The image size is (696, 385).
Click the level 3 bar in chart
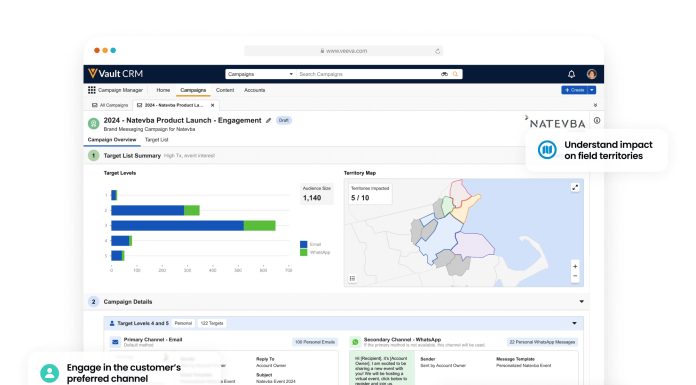click(x=193, y=226)
